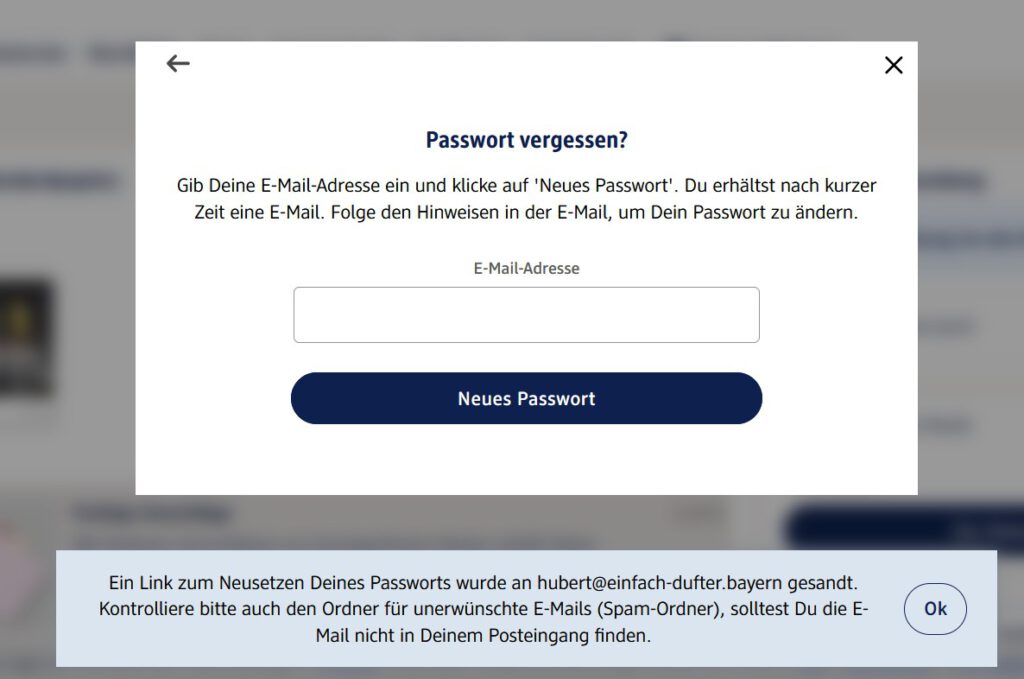Click the 'Ein Link zum Neusetzen' notification line
Viewport: 1024px width, 679px height.
(x=483, y=582)
